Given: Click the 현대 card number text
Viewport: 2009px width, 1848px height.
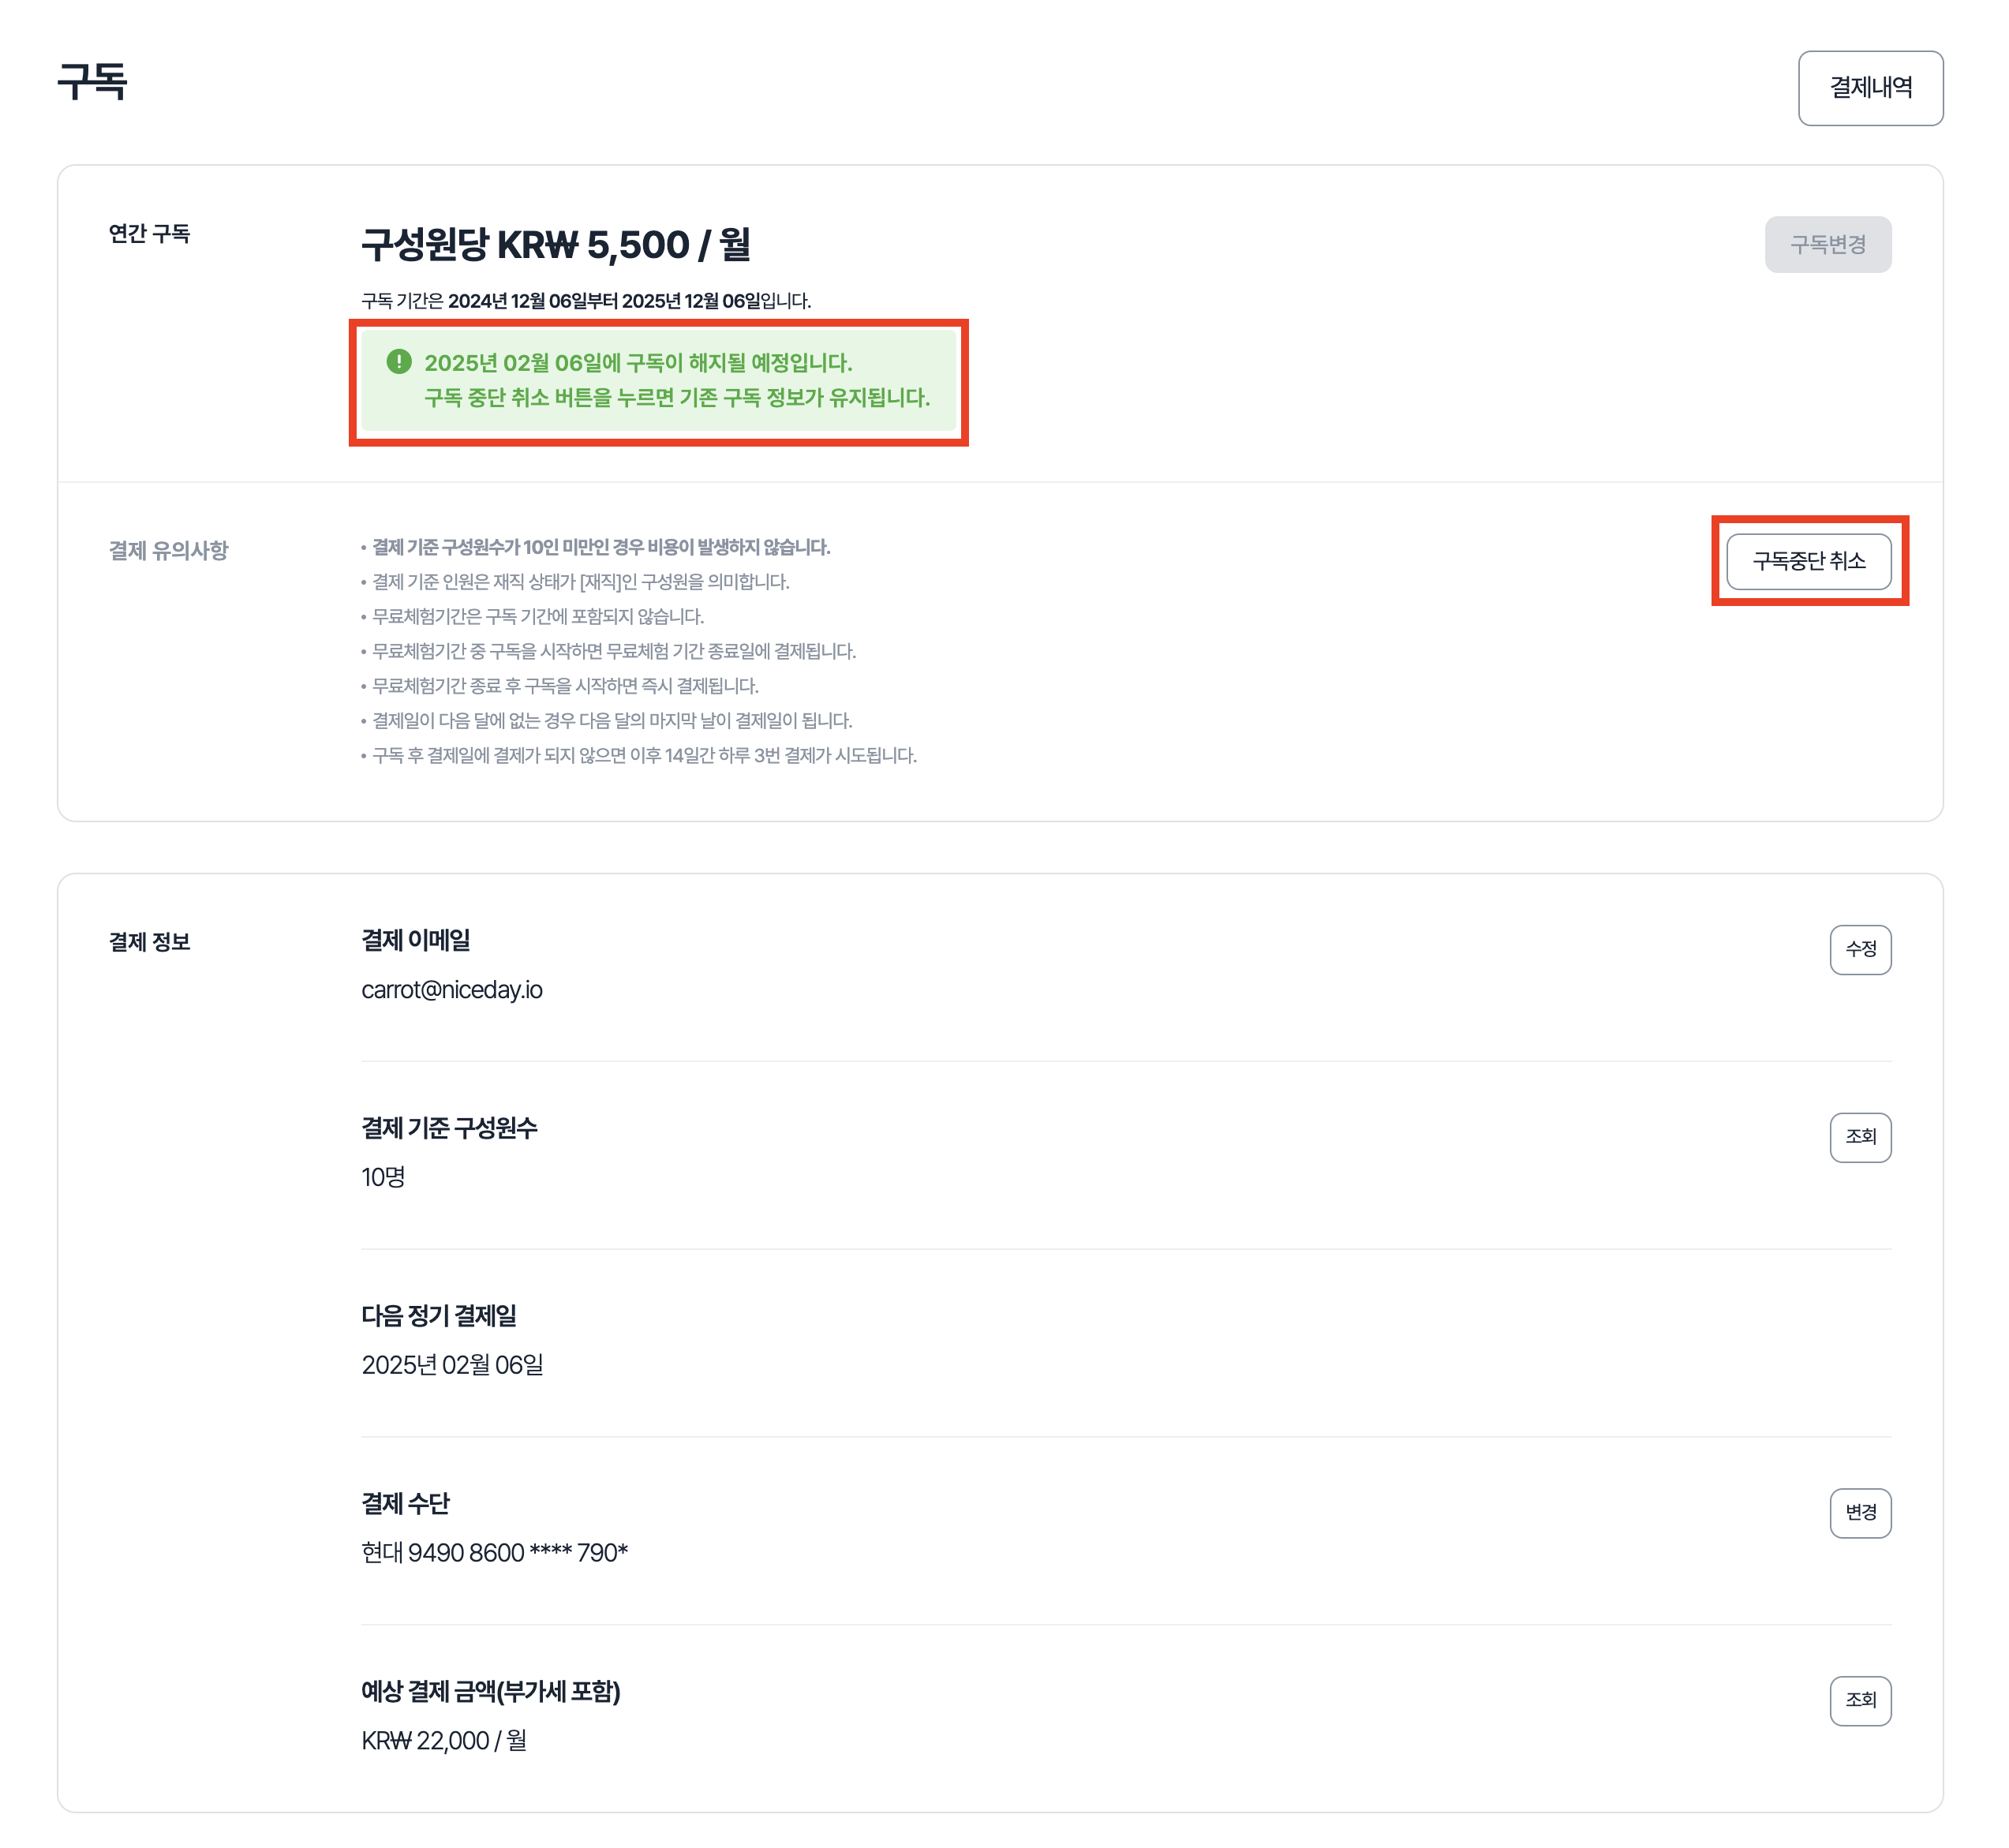Looking at the screenshot, I should pos(494,1552).
